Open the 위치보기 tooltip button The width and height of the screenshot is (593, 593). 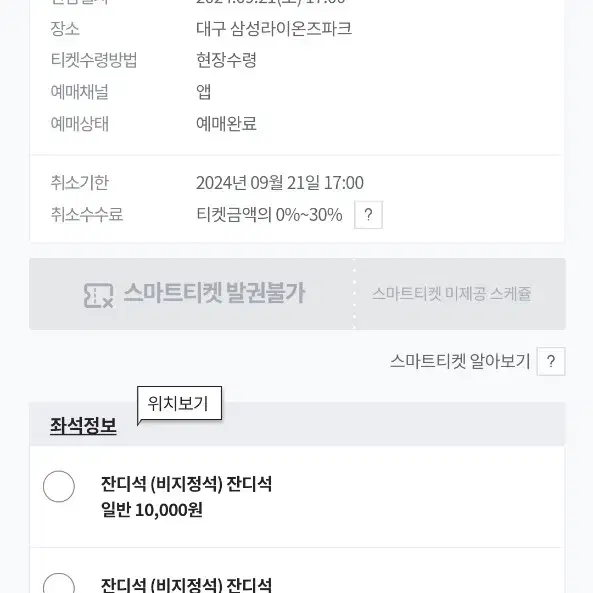pos(179,404)
